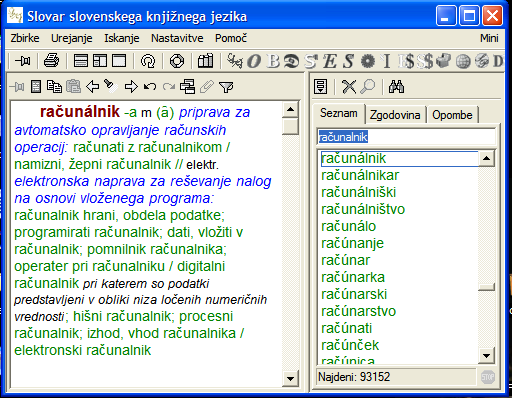Select the SSKJ dictionary logo icon

(235, 61)
